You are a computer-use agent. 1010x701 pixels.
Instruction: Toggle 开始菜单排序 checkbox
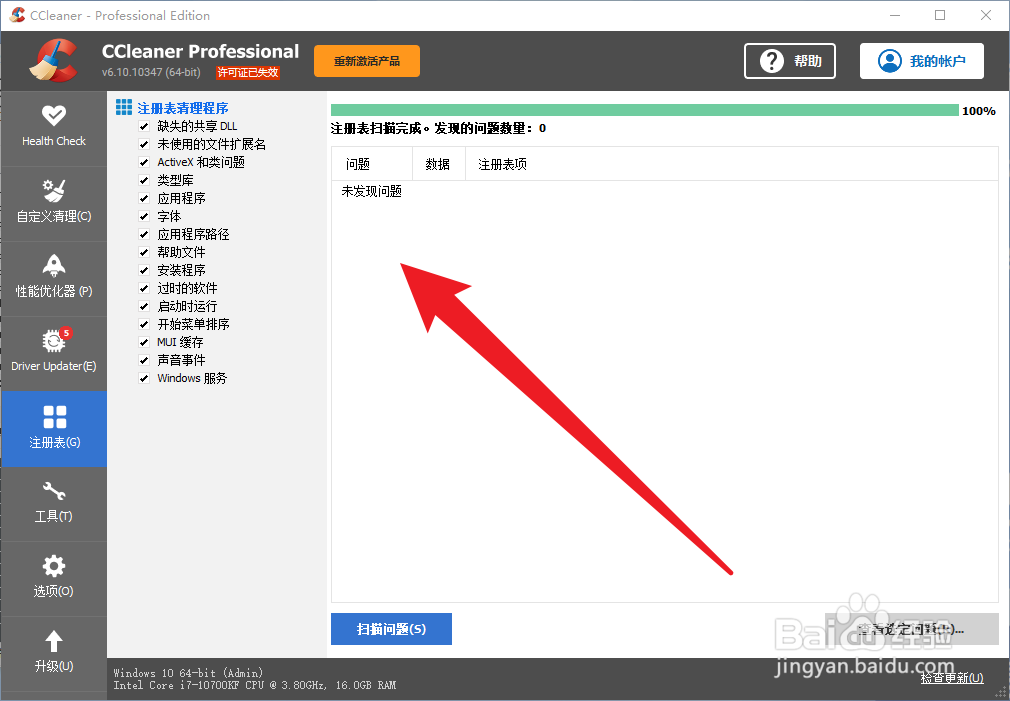144,325
